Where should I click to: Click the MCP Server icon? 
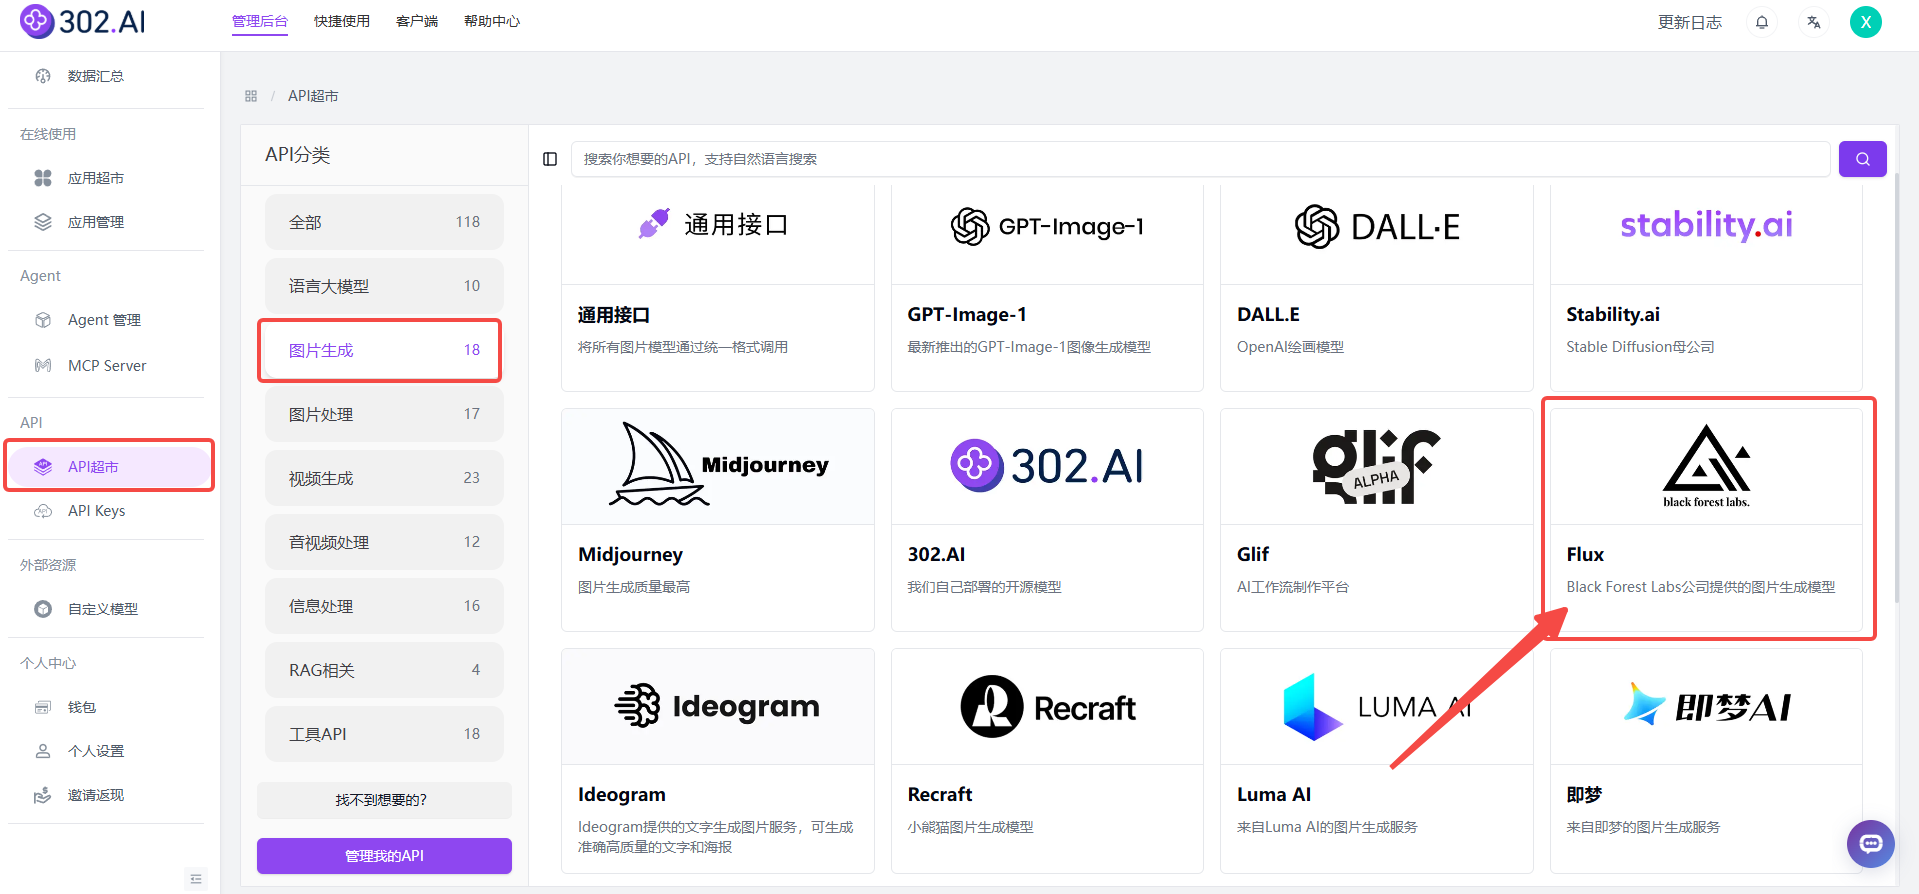tap(43, 366)
